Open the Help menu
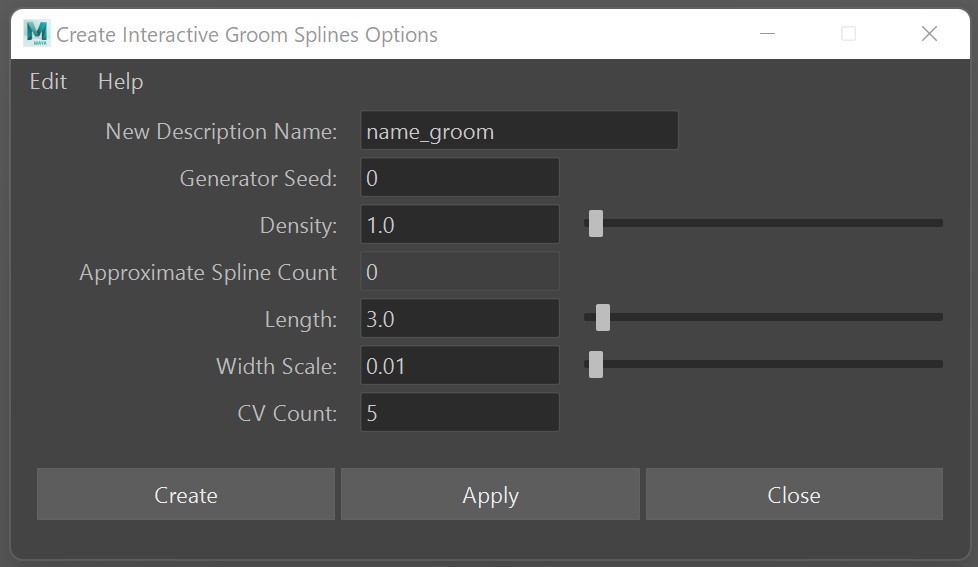This screenshot has width=978, height=567. (120, 82)
